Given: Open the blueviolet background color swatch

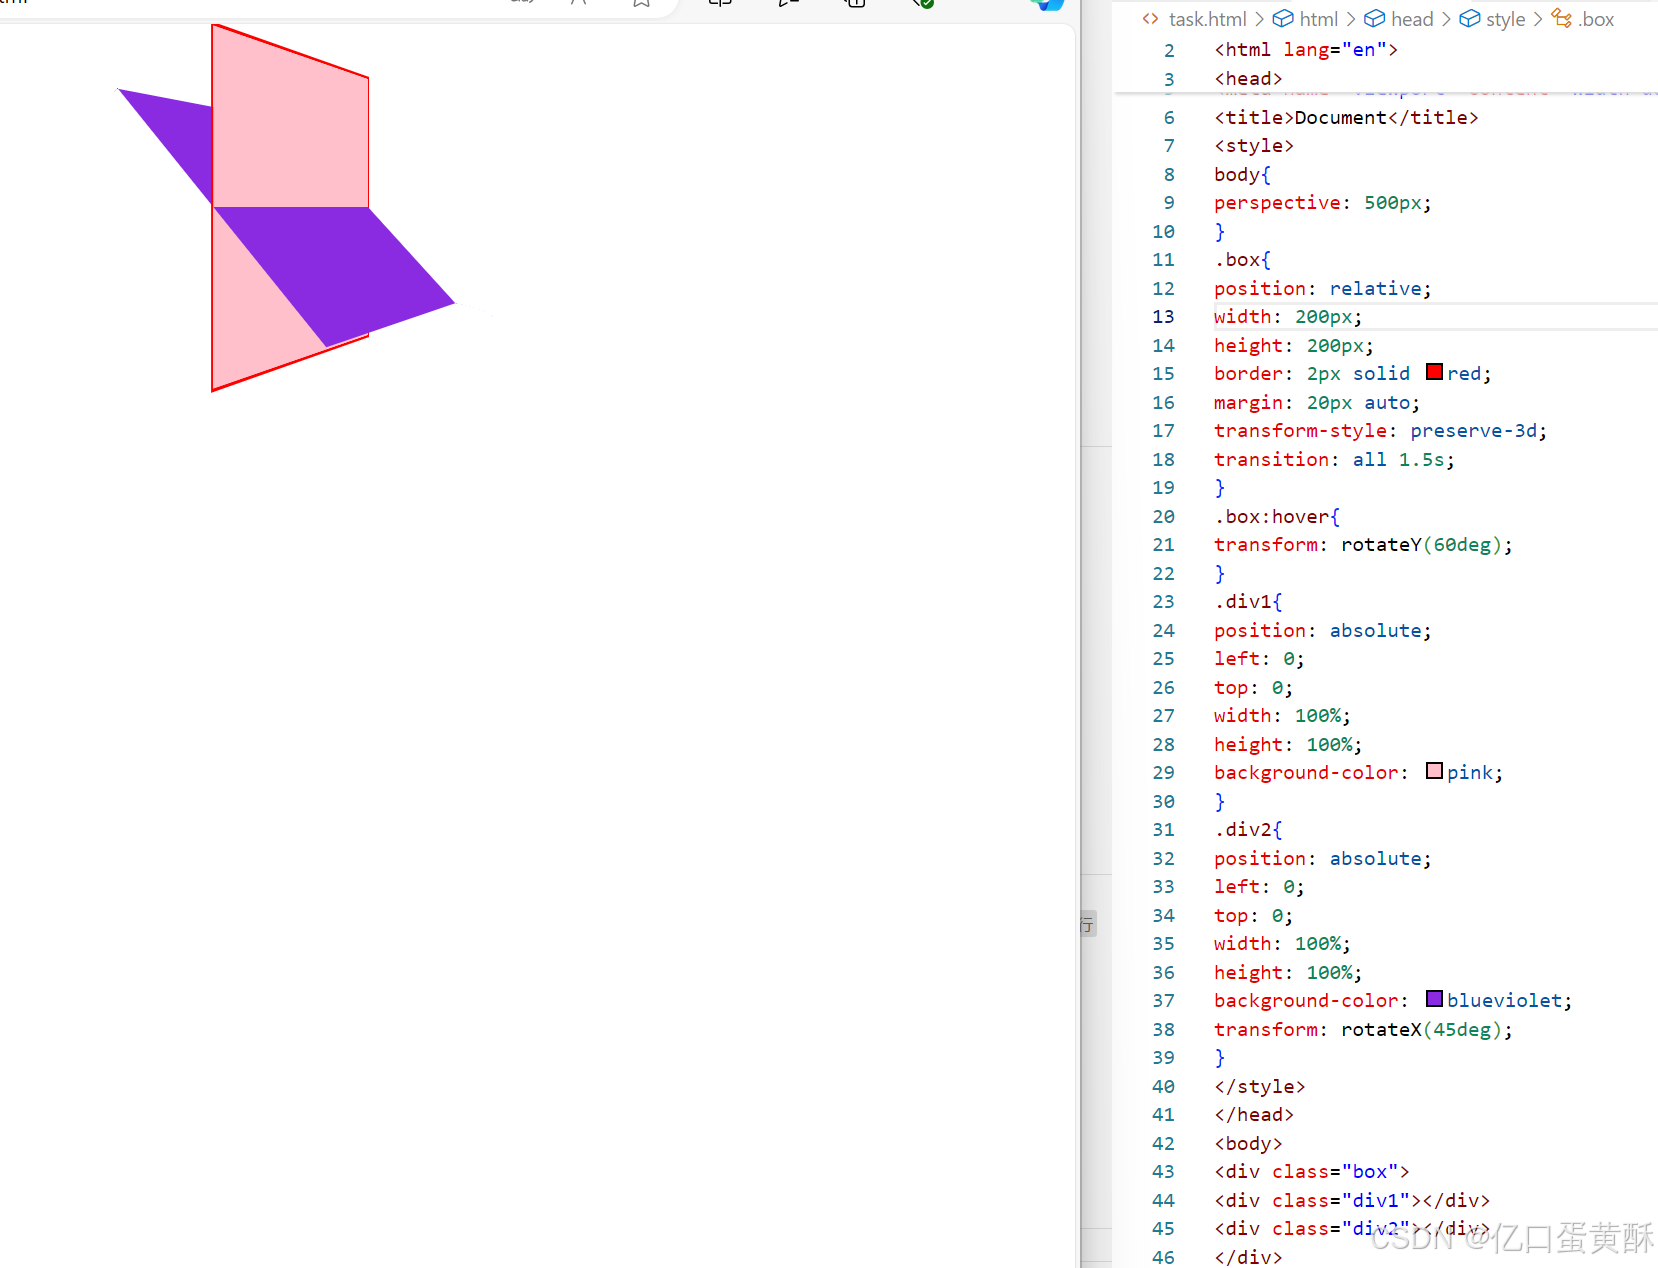Looking at the screenshot, I should (1434, 999).
